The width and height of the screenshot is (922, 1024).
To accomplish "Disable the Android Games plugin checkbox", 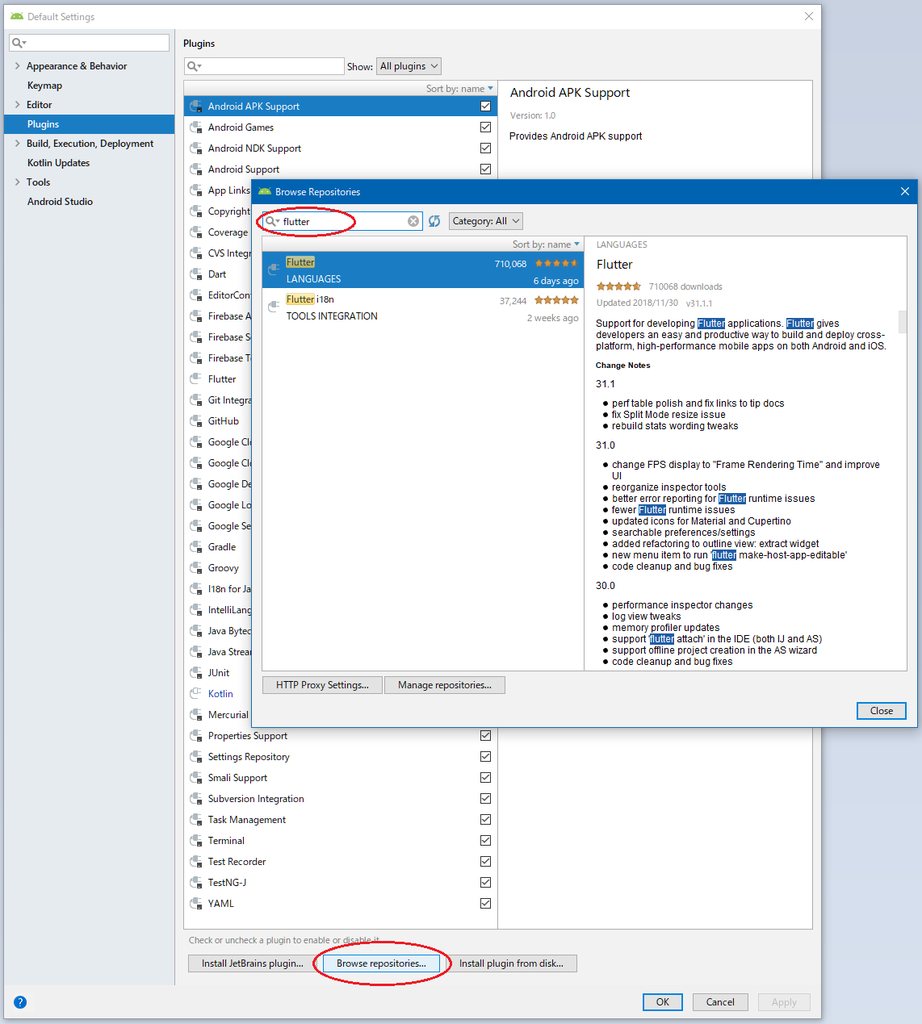I will point(485,127).
